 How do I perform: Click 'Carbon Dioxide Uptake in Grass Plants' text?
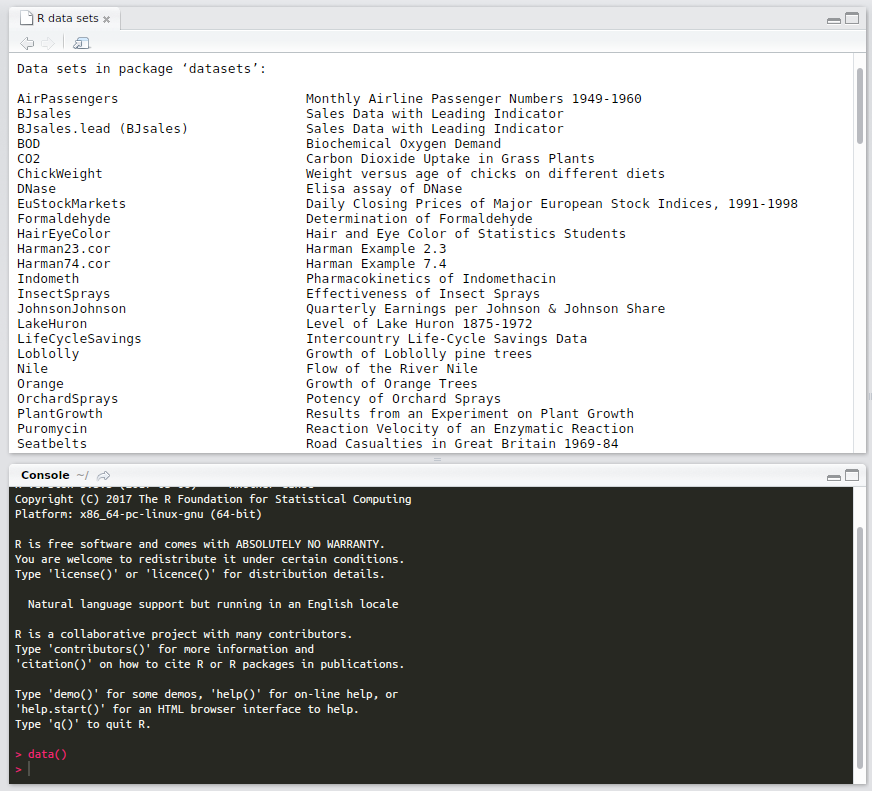(x=450, y=159)
